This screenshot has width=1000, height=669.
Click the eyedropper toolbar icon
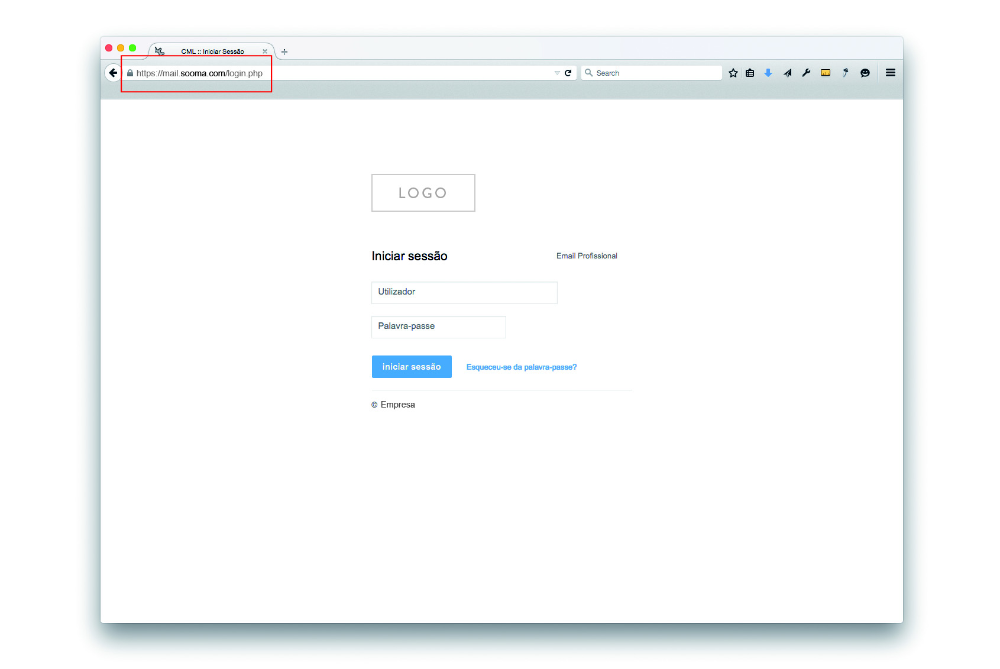click(x=845, y=73)
